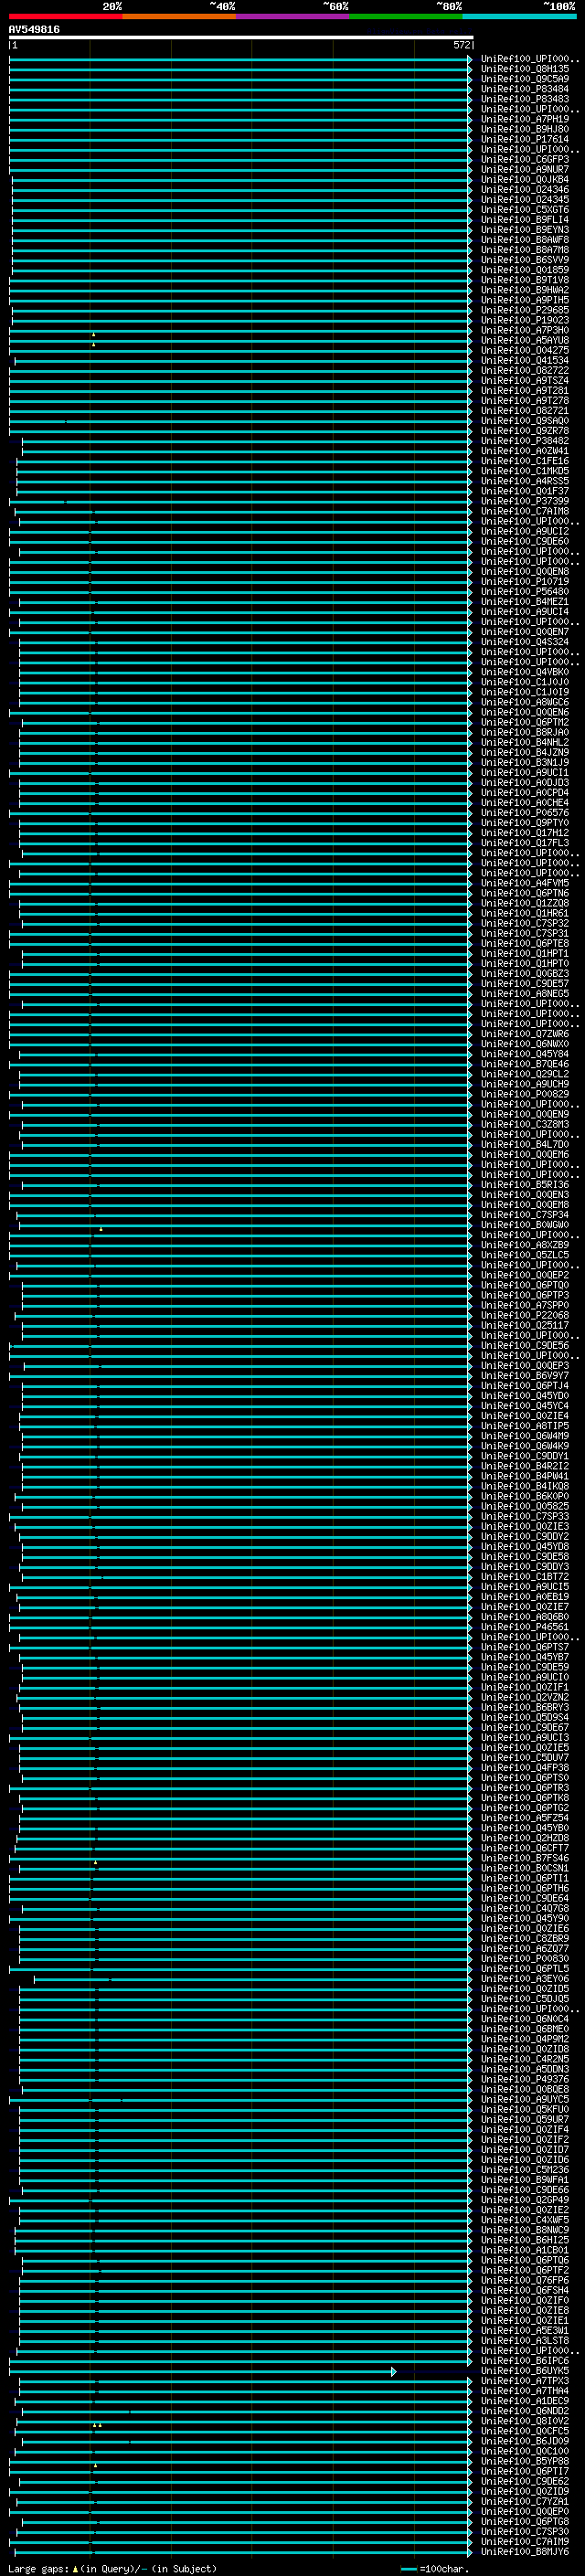
Task: Click the green ~80% identity legend segment
Action: coord(406,16)
